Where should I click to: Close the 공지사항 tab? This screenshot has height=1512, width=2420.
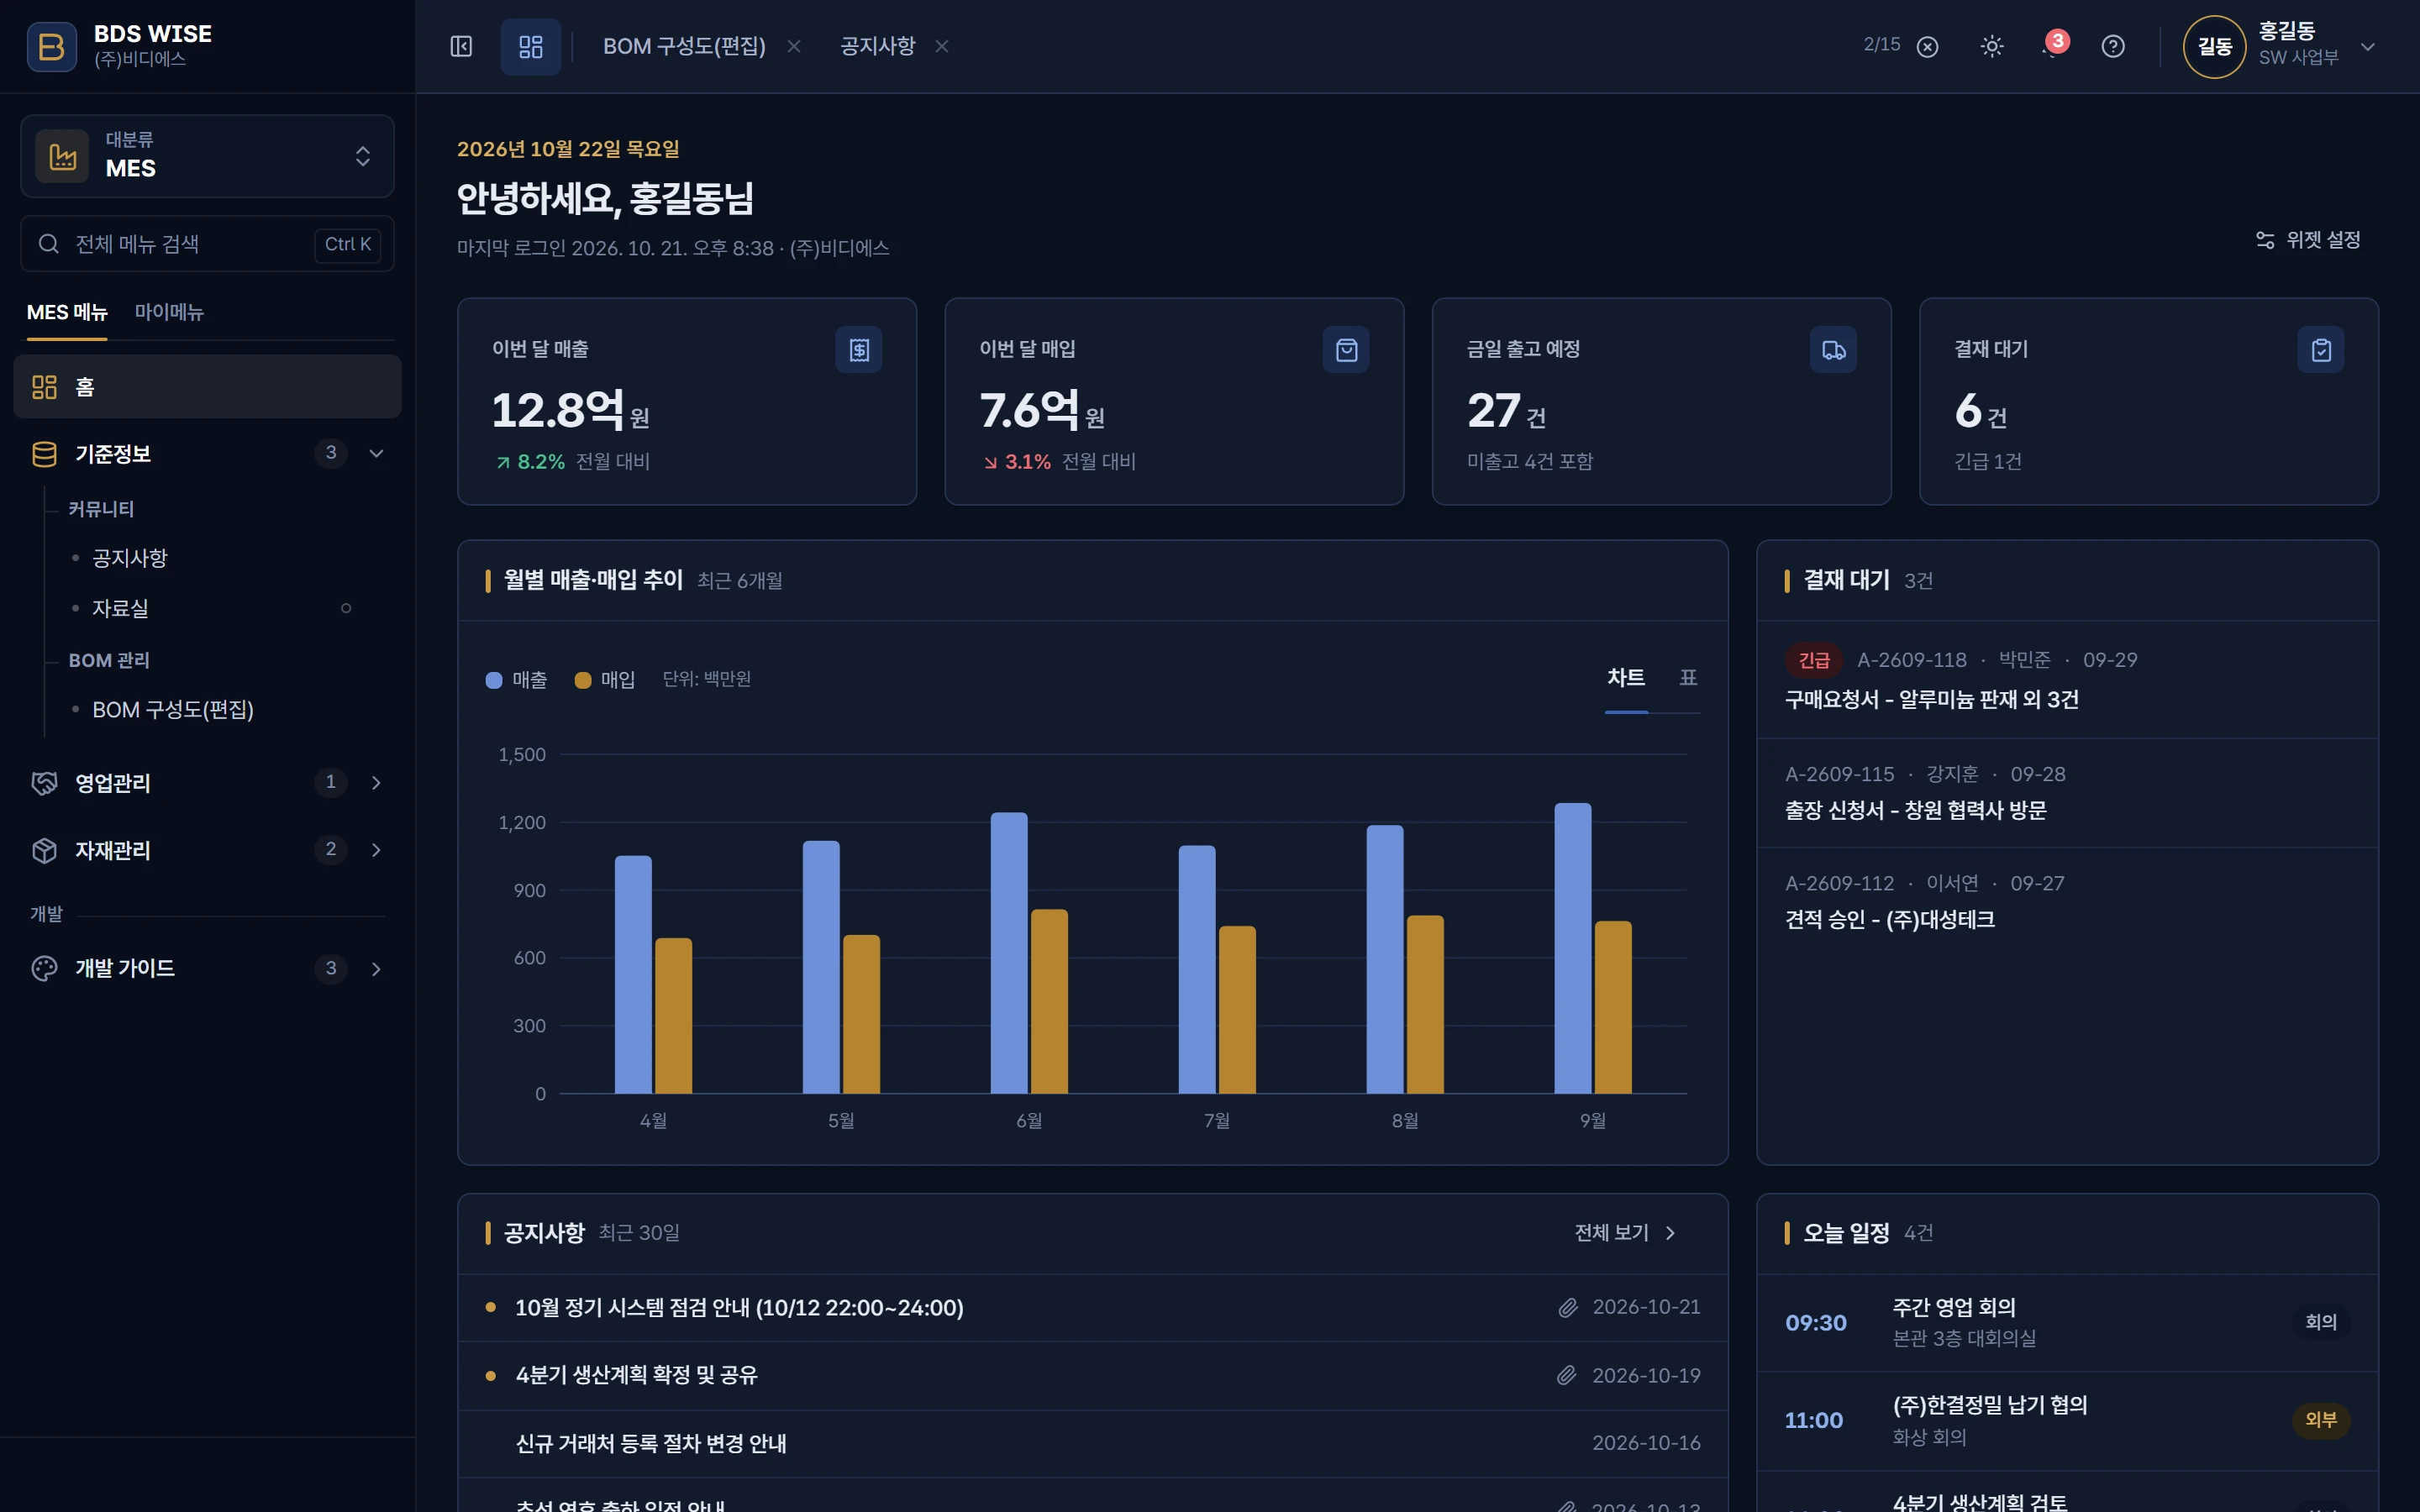942,46
